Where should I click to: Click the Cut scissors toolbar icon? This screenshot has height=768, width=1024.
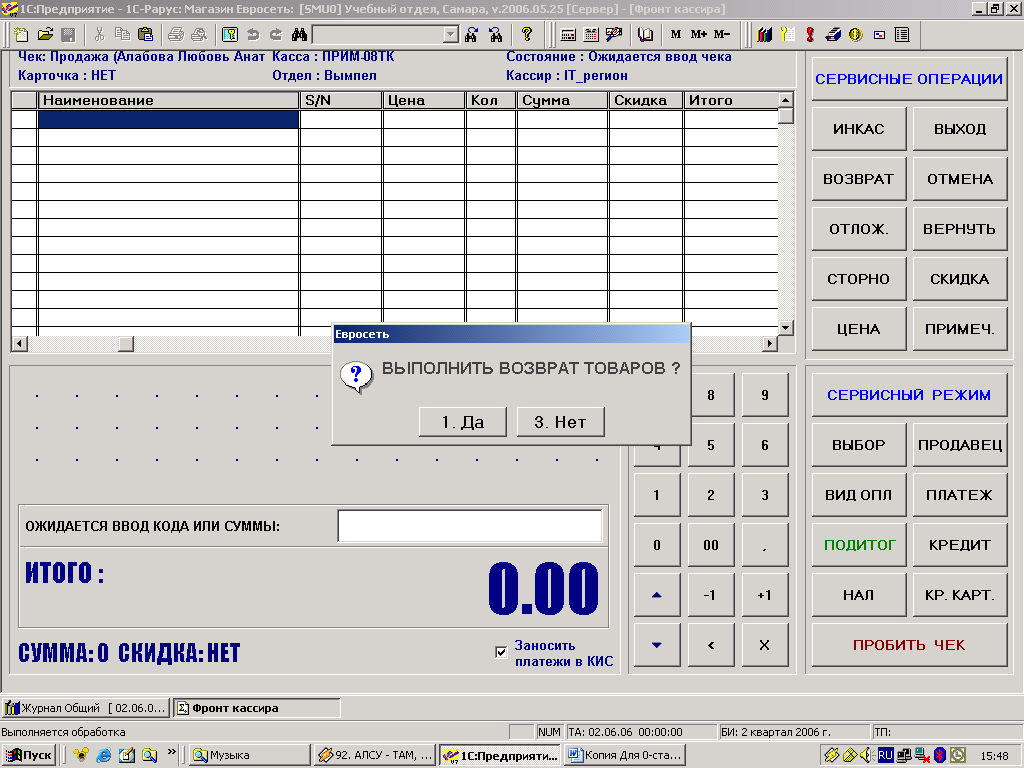[99, 35]
